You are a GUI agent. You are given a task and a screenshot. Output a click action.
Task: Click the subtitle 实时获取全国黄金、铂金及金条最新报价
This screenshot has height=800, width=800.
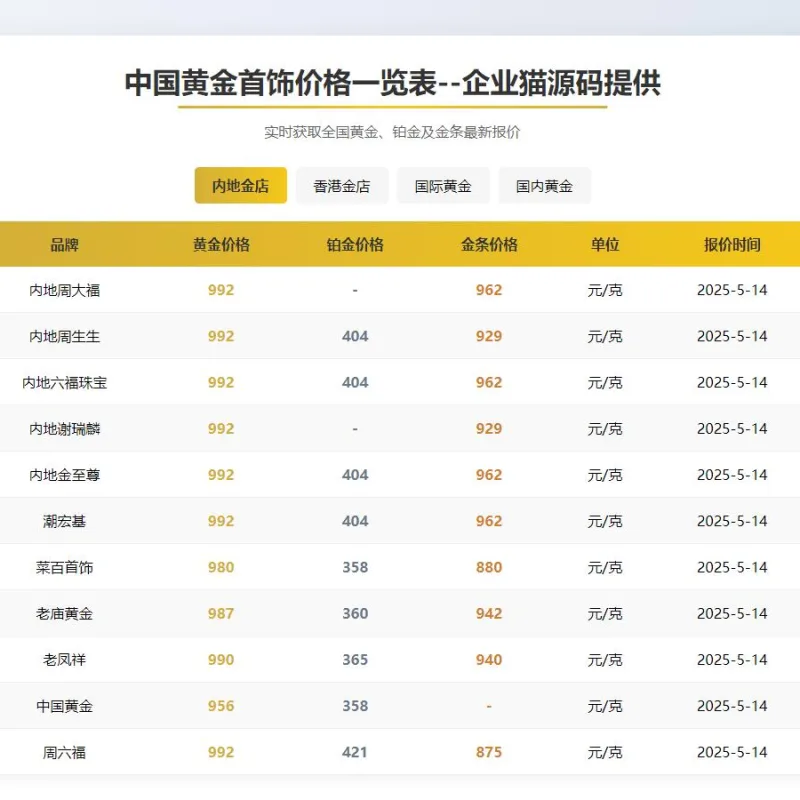pyautogui.click(x=392, y=132)
